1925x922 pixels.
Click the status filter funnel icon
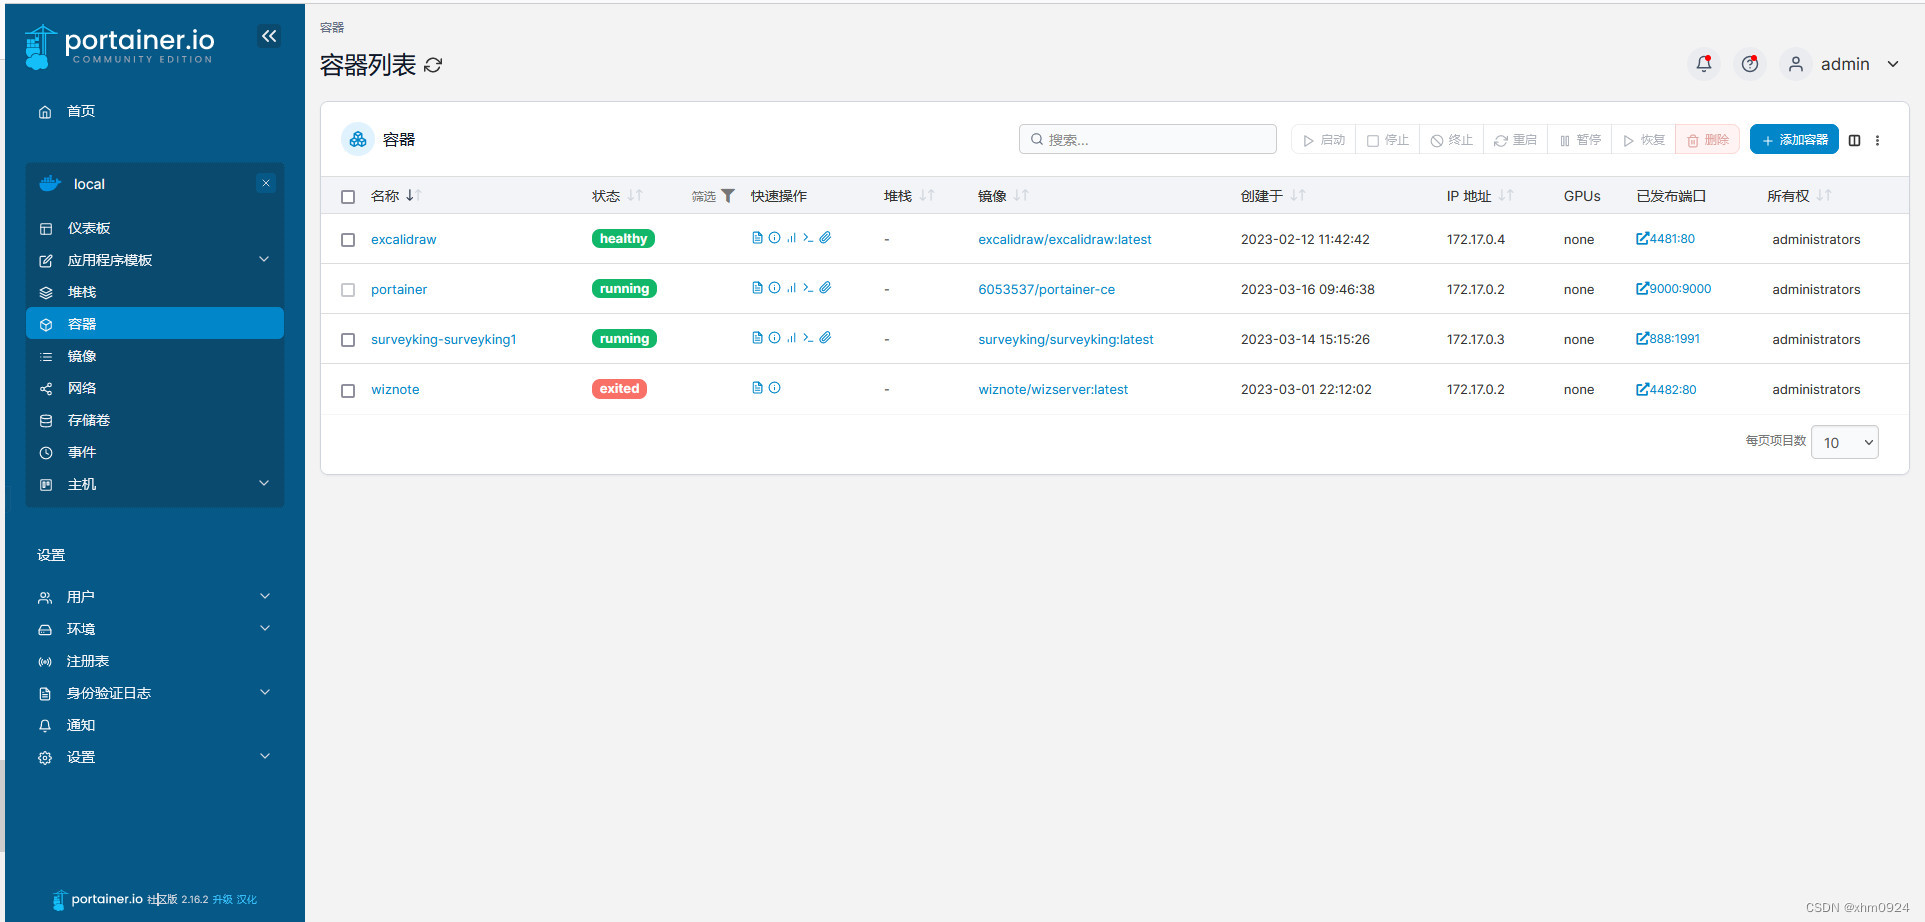coord(728,196)
